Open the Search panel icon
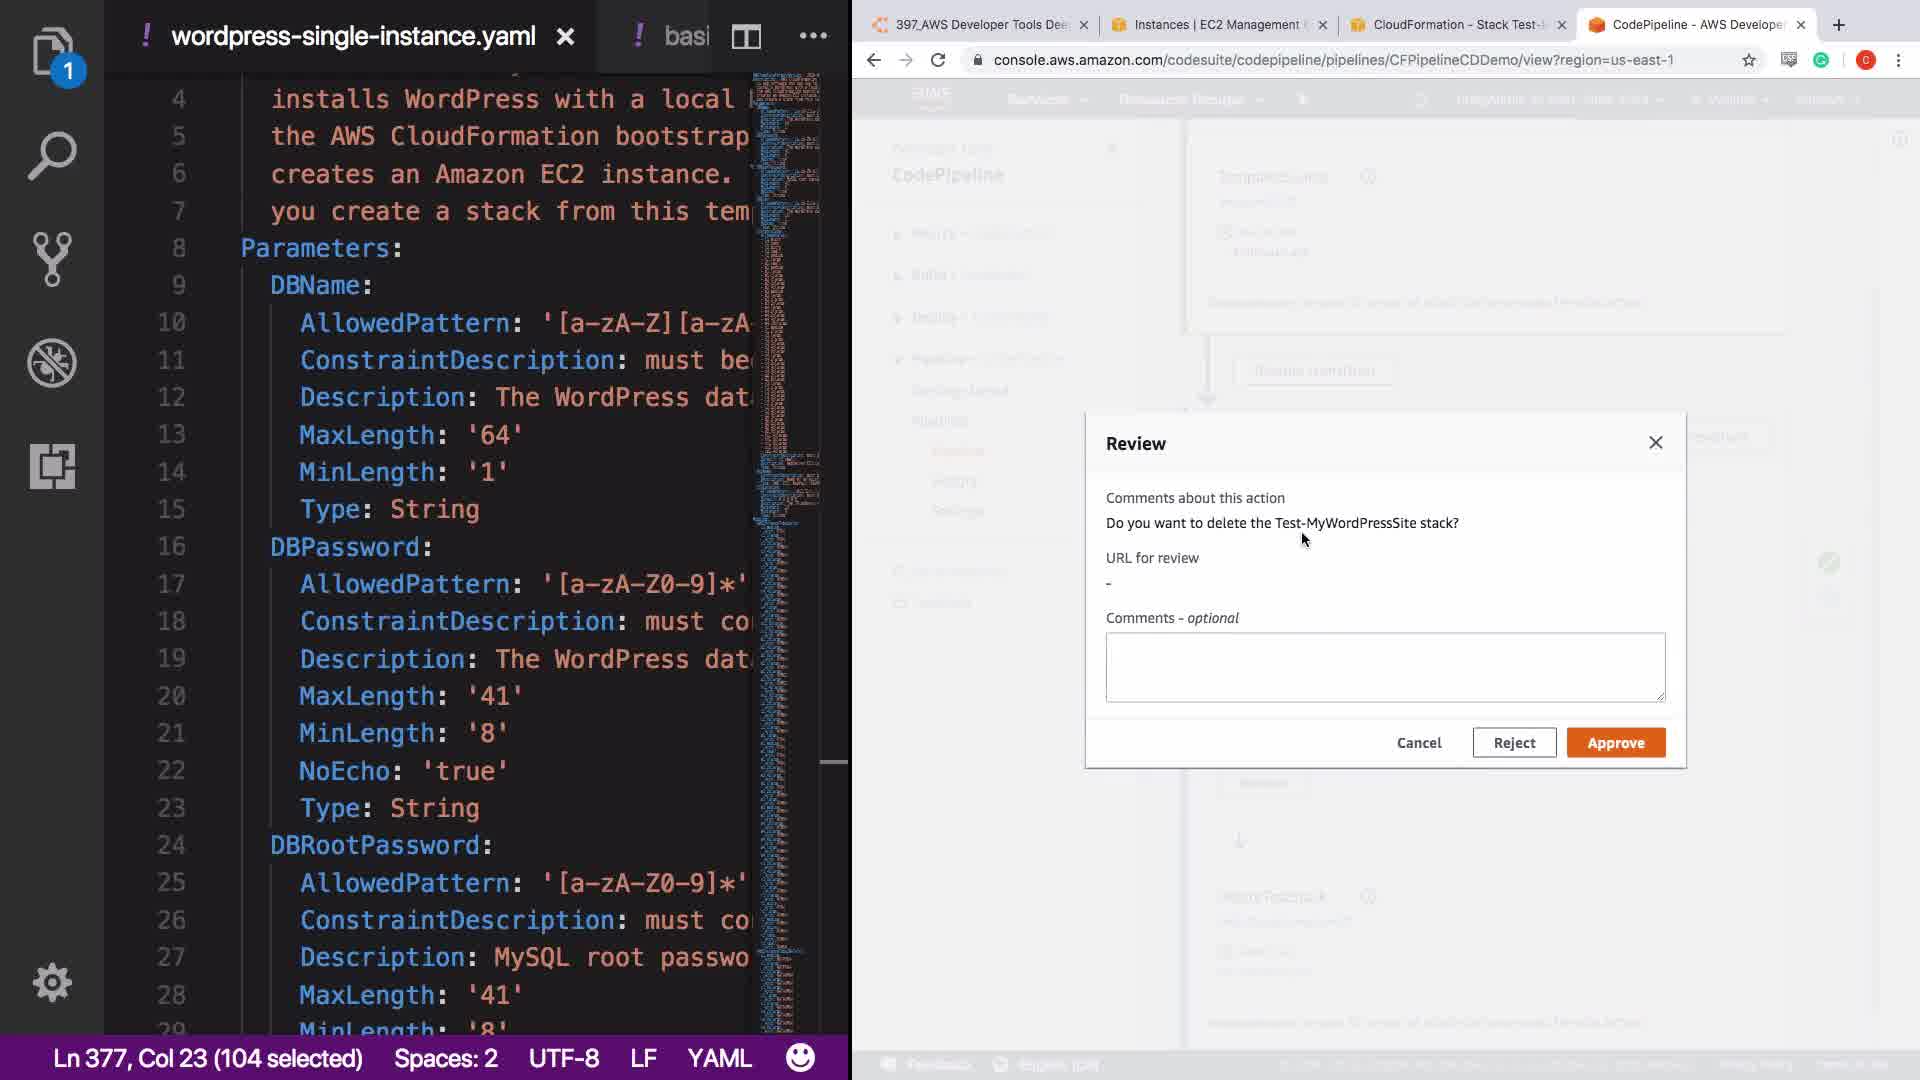The image size is (1920, 1080). click(x=52, y=156)
